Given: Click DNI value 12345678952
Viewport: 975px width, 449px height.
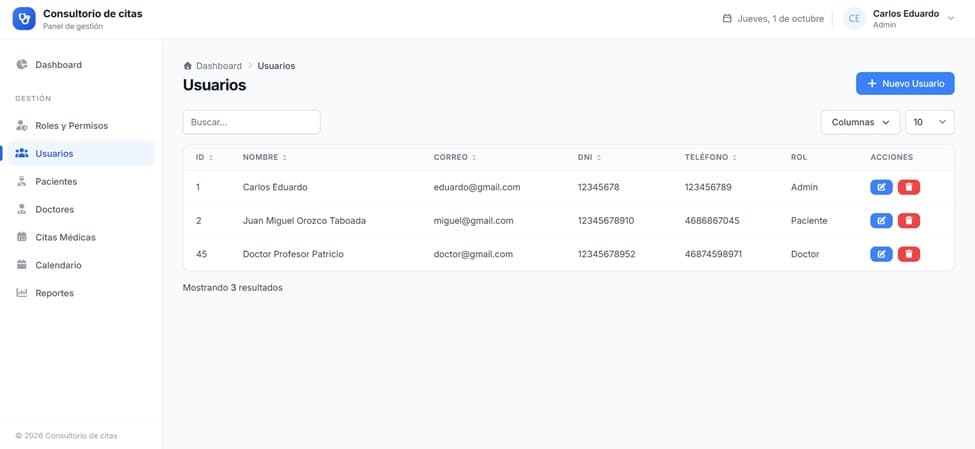Looking at the screenshot, I should [x=606, y=254].
